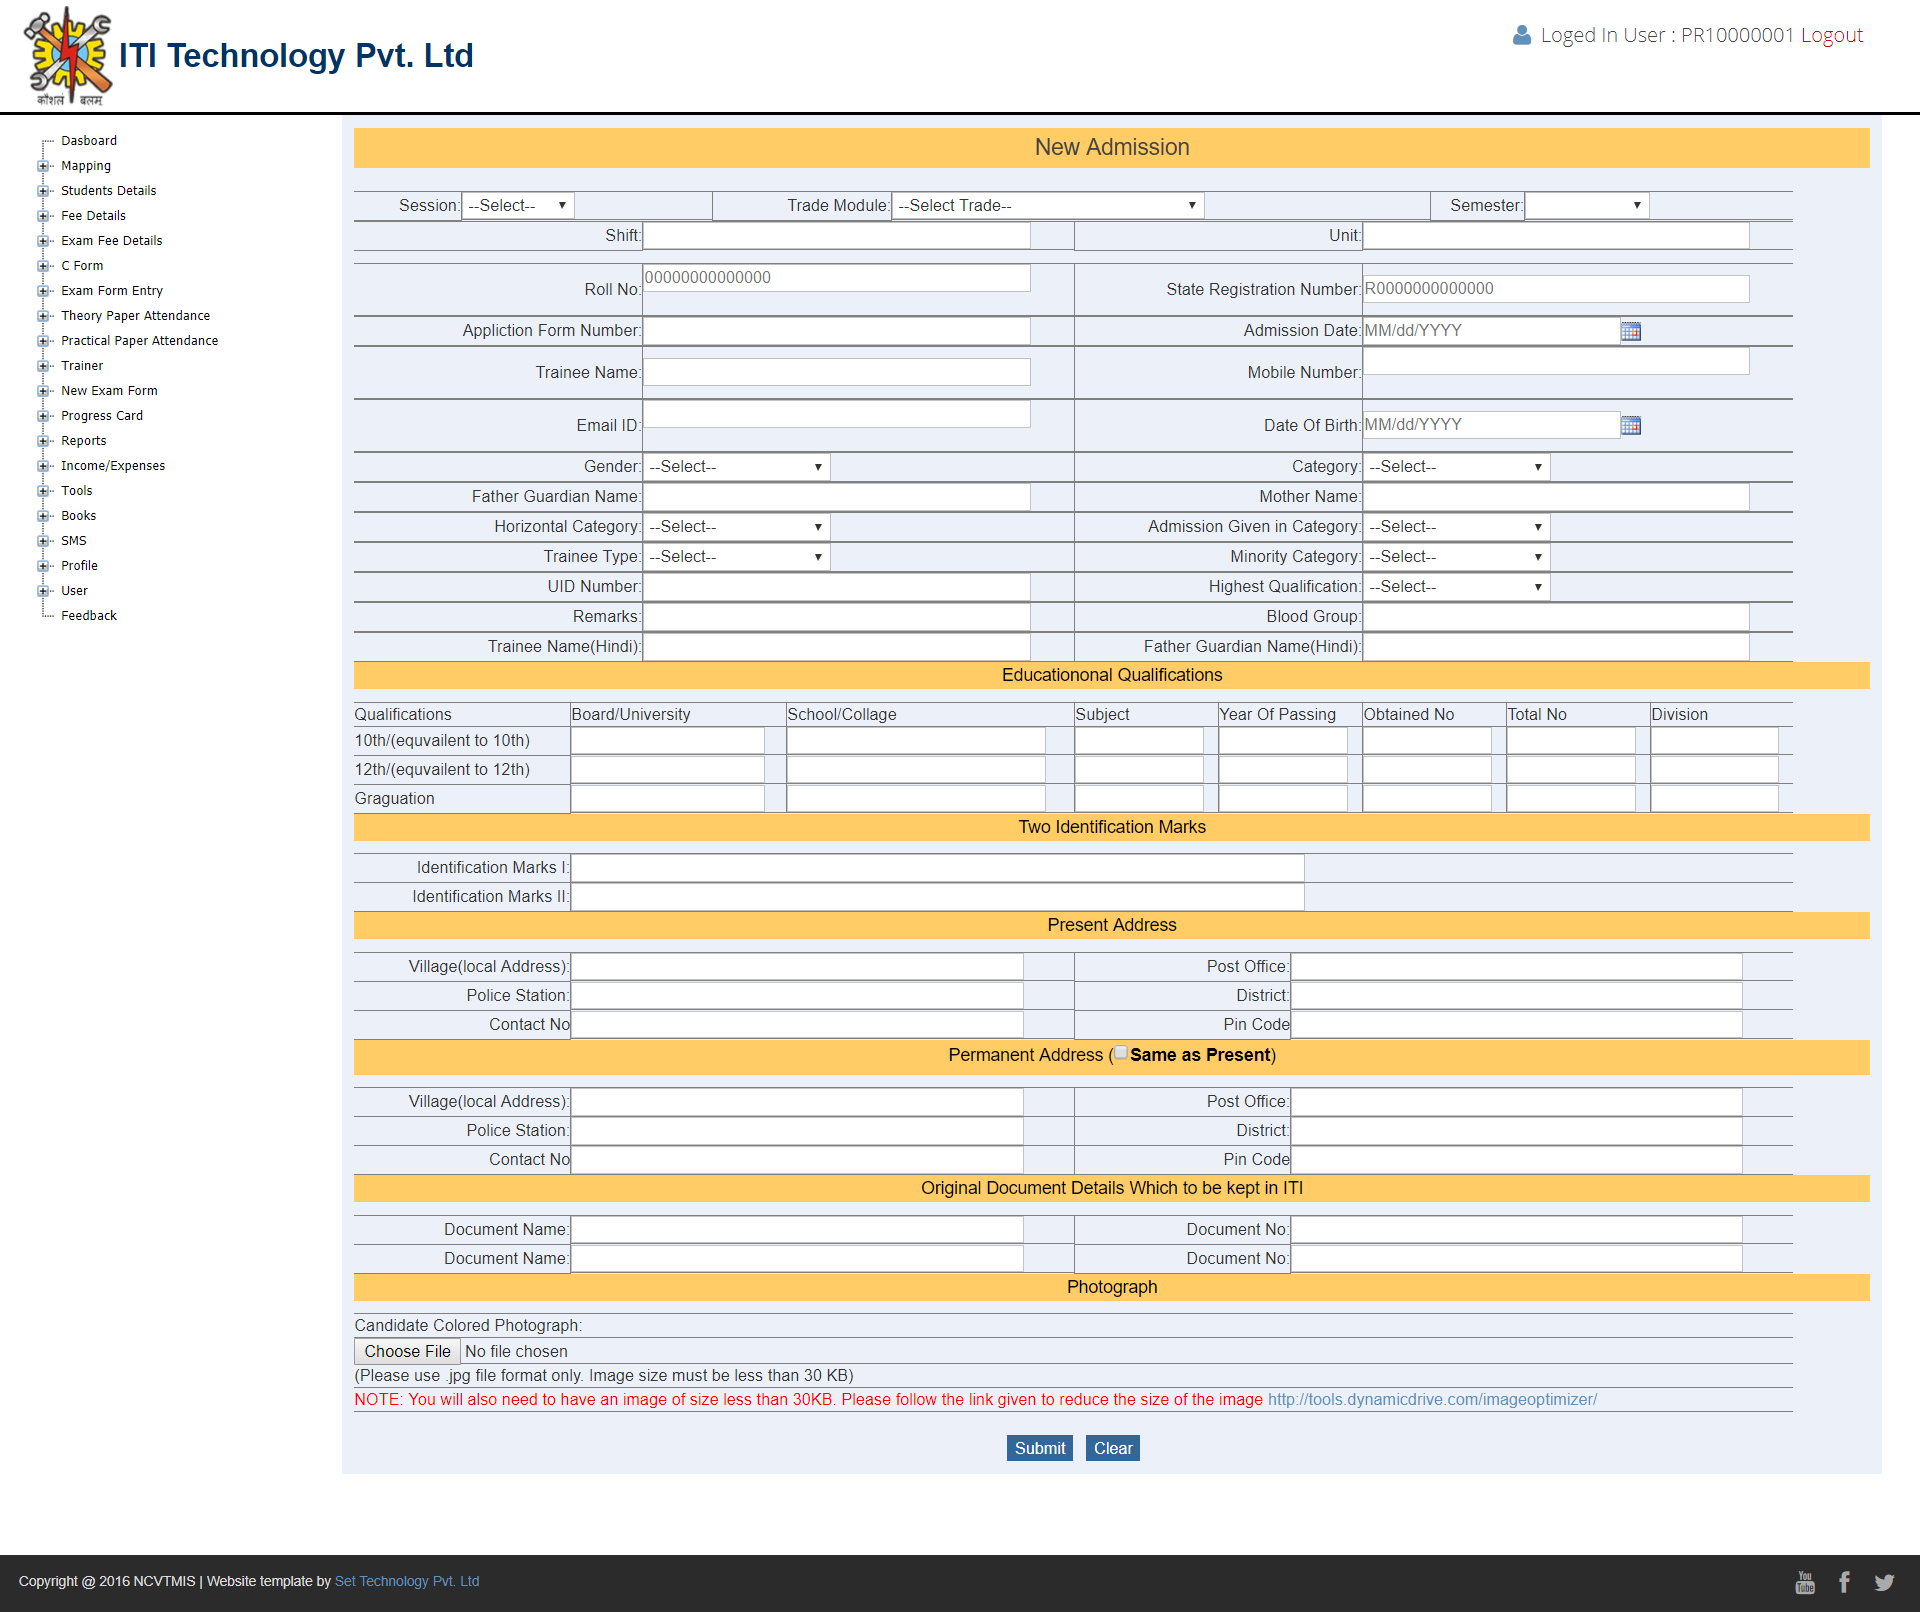Click the Twitter icon in footer
1920x1612 pixels.
(1884, 1582)
